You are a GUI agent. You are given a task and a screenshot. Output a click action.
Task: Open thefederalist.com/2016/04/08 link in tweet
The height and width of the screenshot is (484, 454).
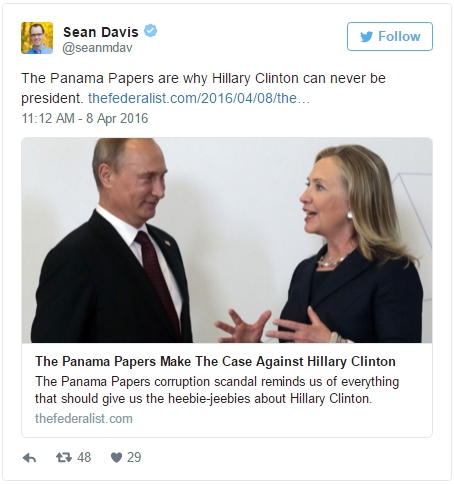click(x=199, y=98)
